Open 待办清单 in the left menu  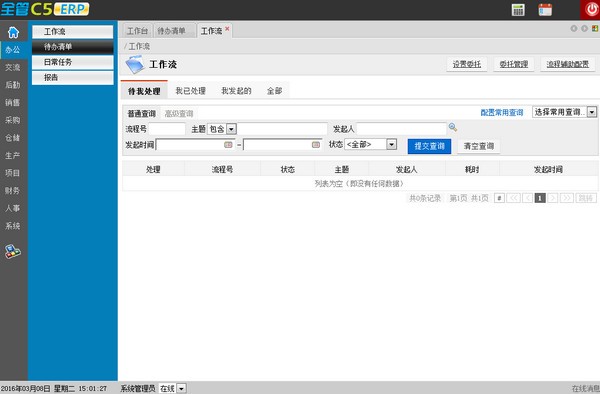pyautogui.click(x=73, y=47)
